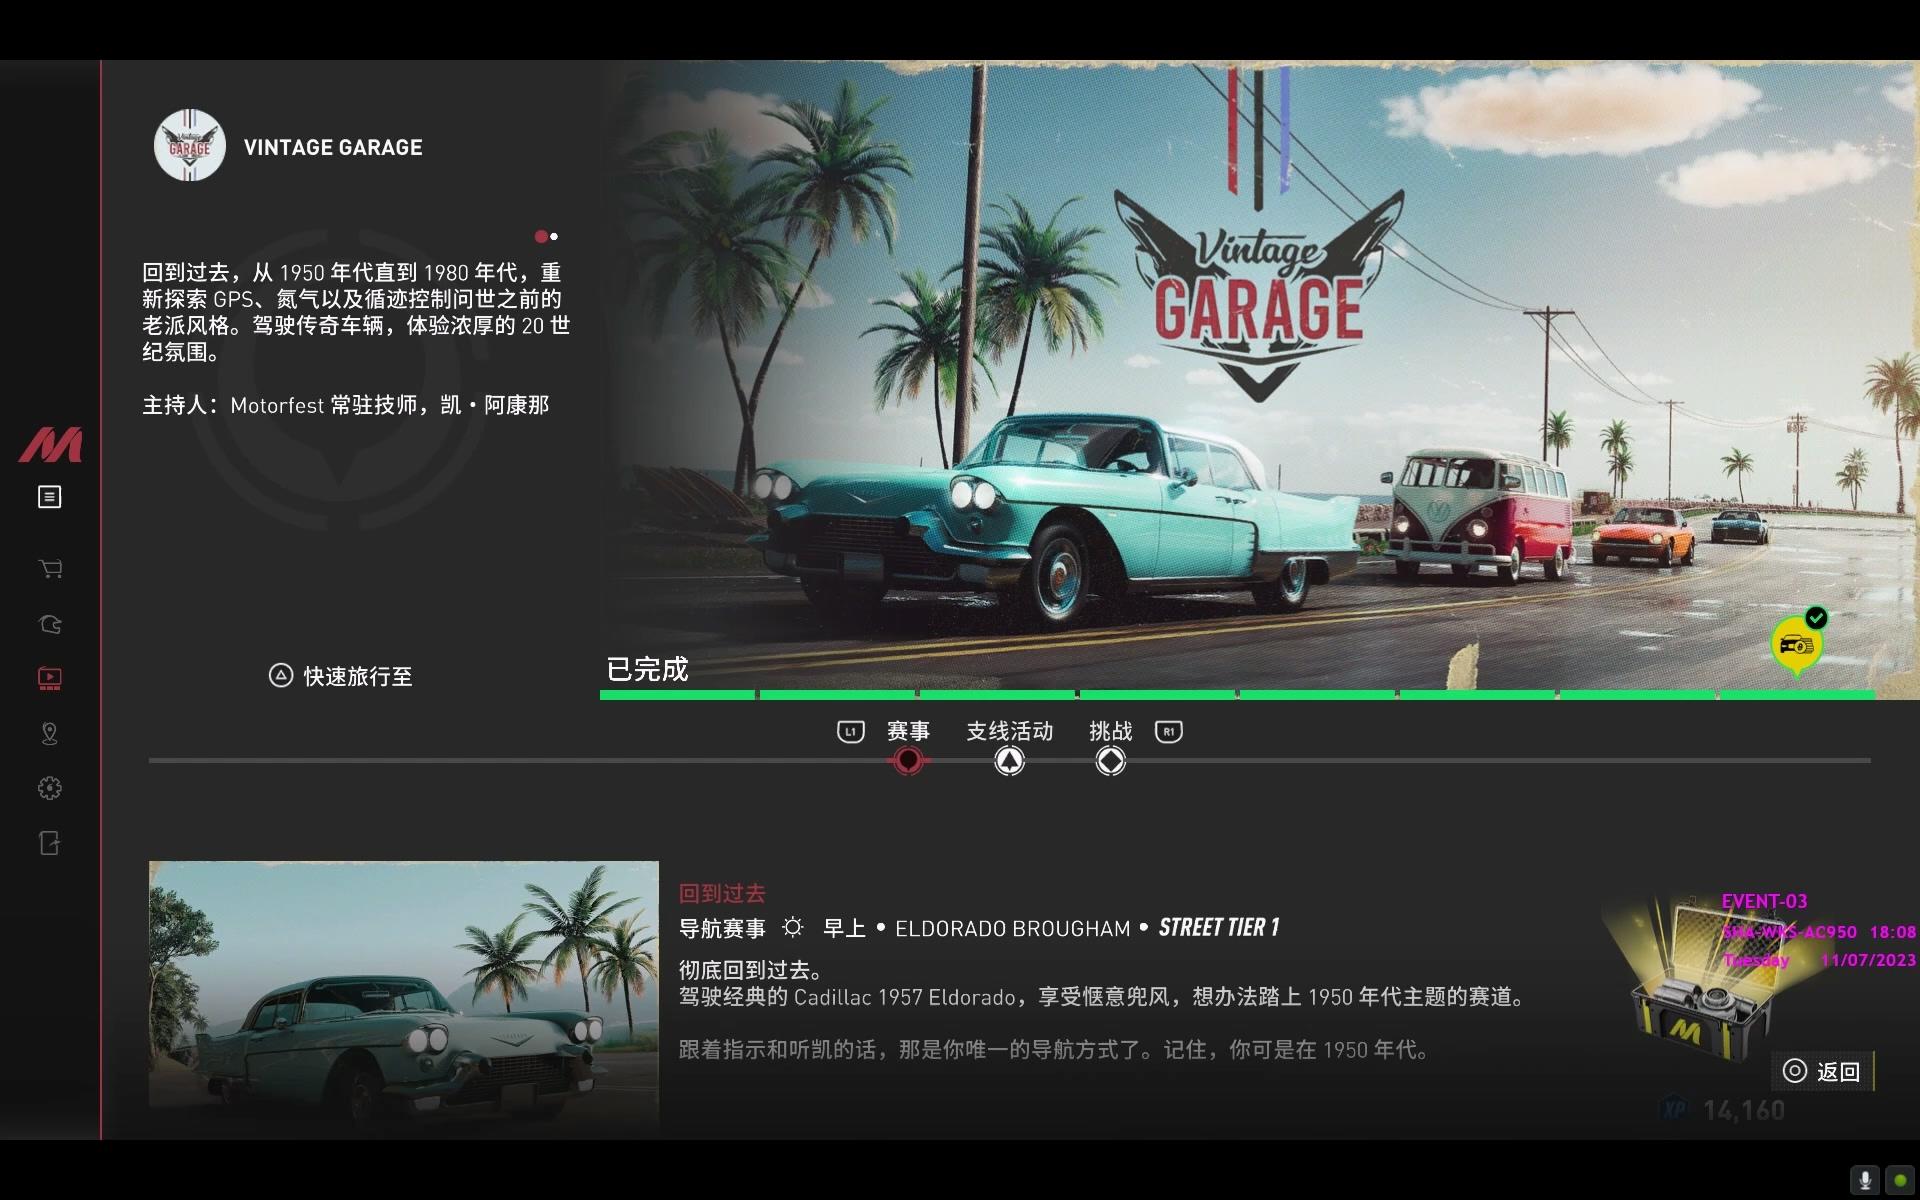
Task: Switch to the 挑战 tab
Action: click(1111, 731)
